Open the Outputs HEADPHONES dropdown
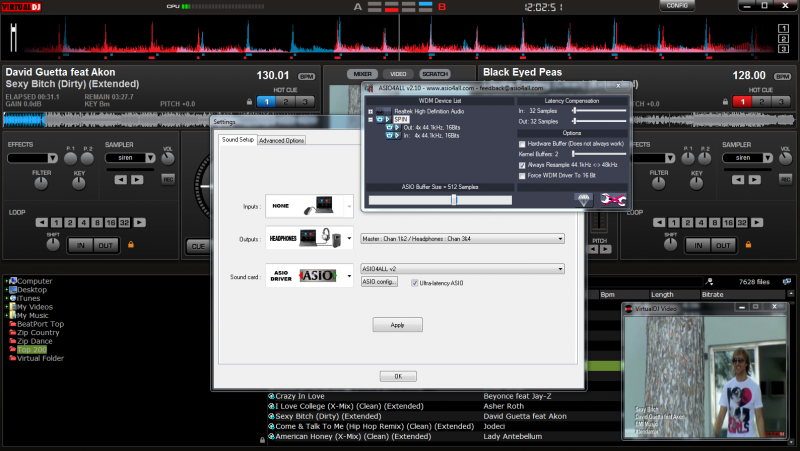800x451 pixels. [309, 238]
